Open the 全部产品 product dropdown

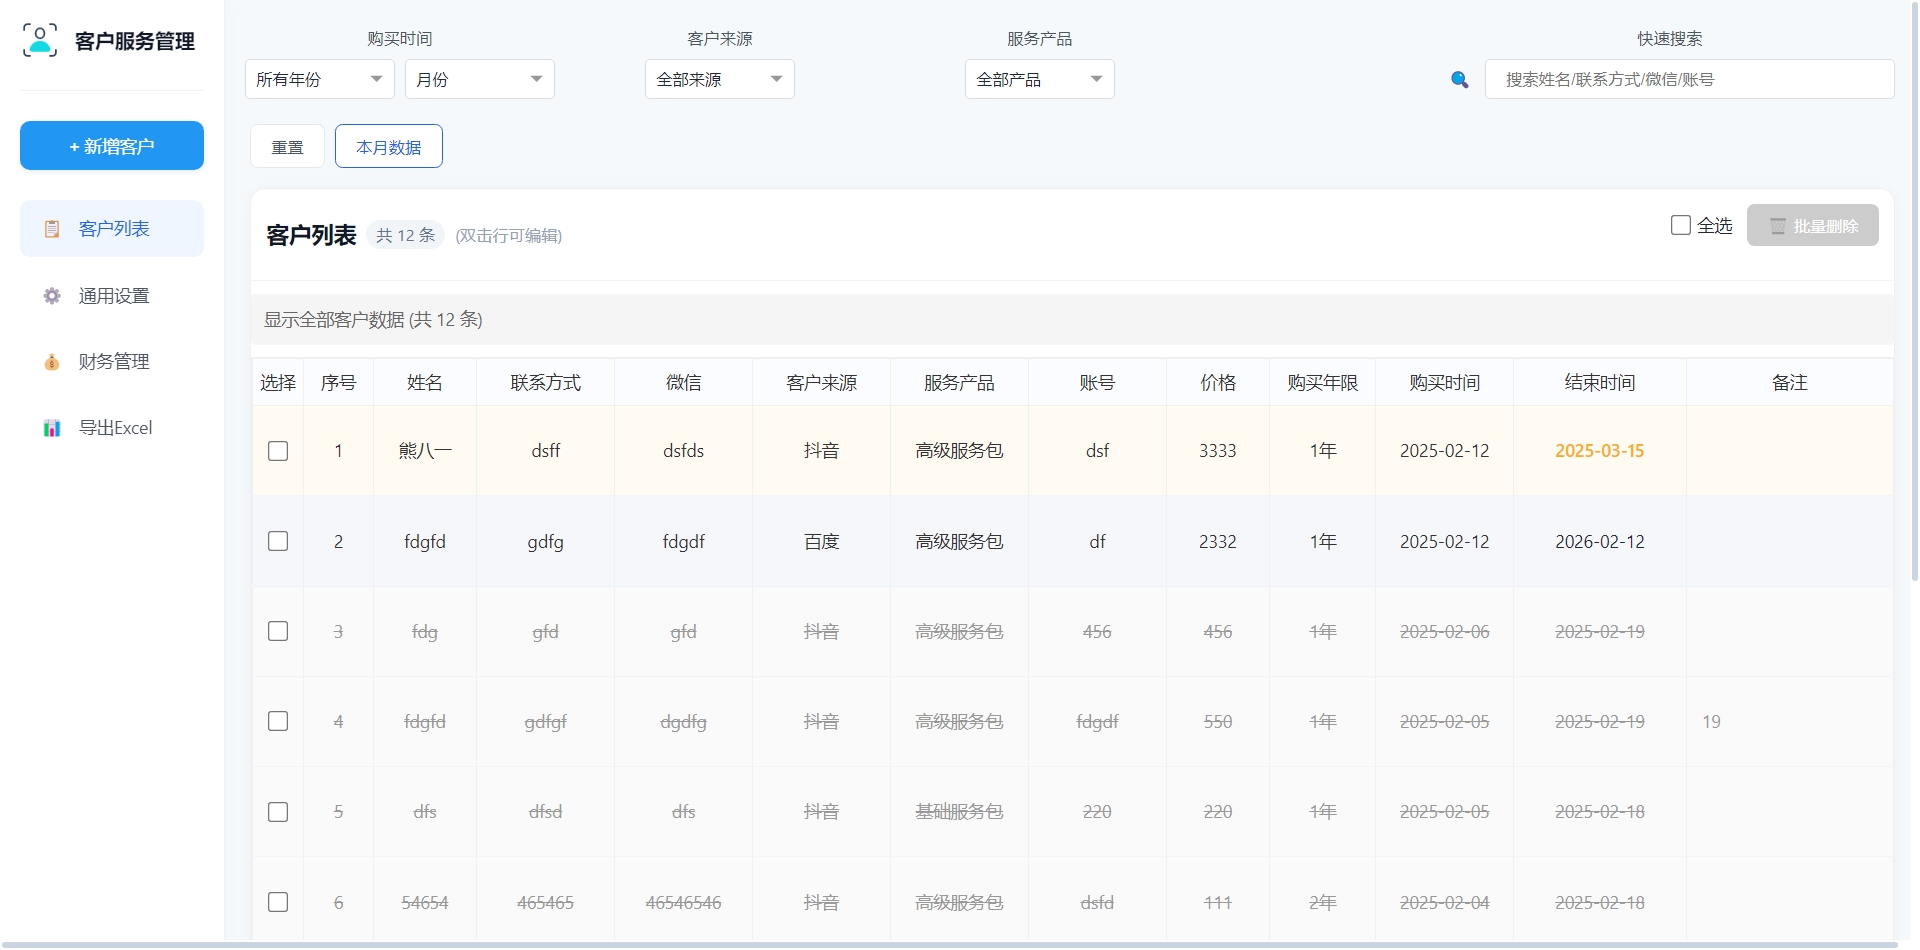point(1040,79)
